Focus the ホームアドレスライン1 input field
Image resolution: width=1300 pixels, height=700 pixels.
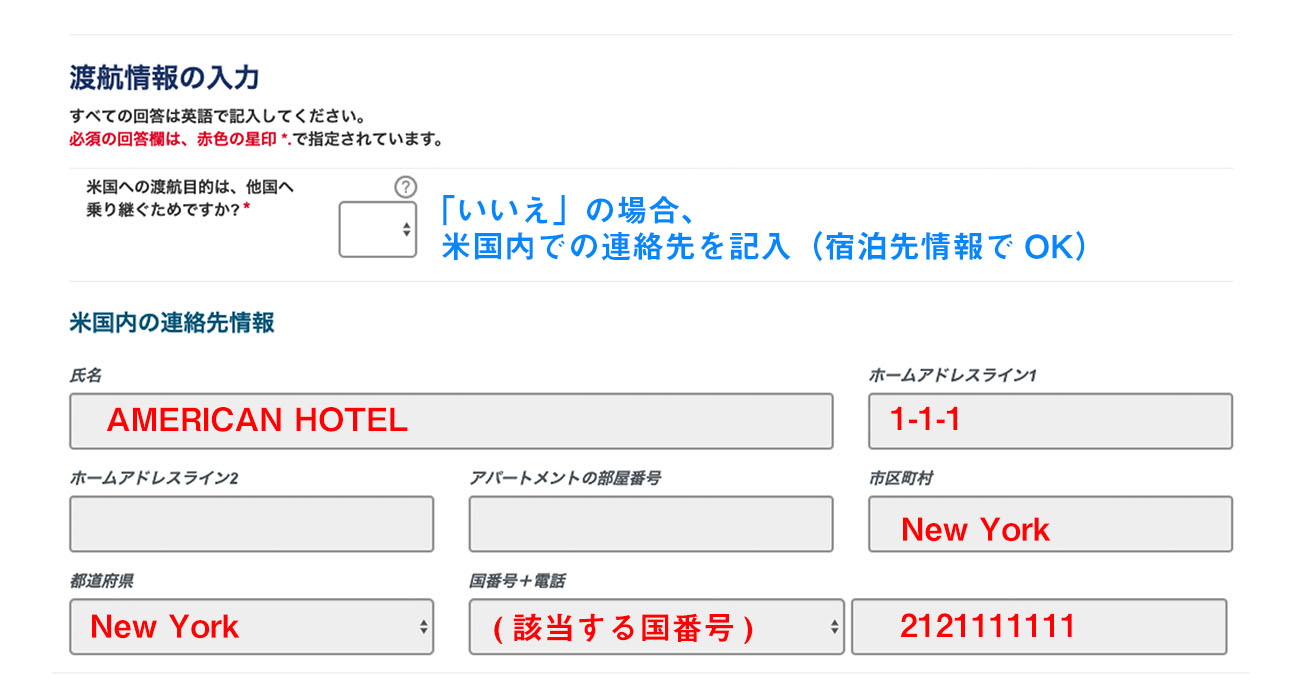coord(1050,421)
